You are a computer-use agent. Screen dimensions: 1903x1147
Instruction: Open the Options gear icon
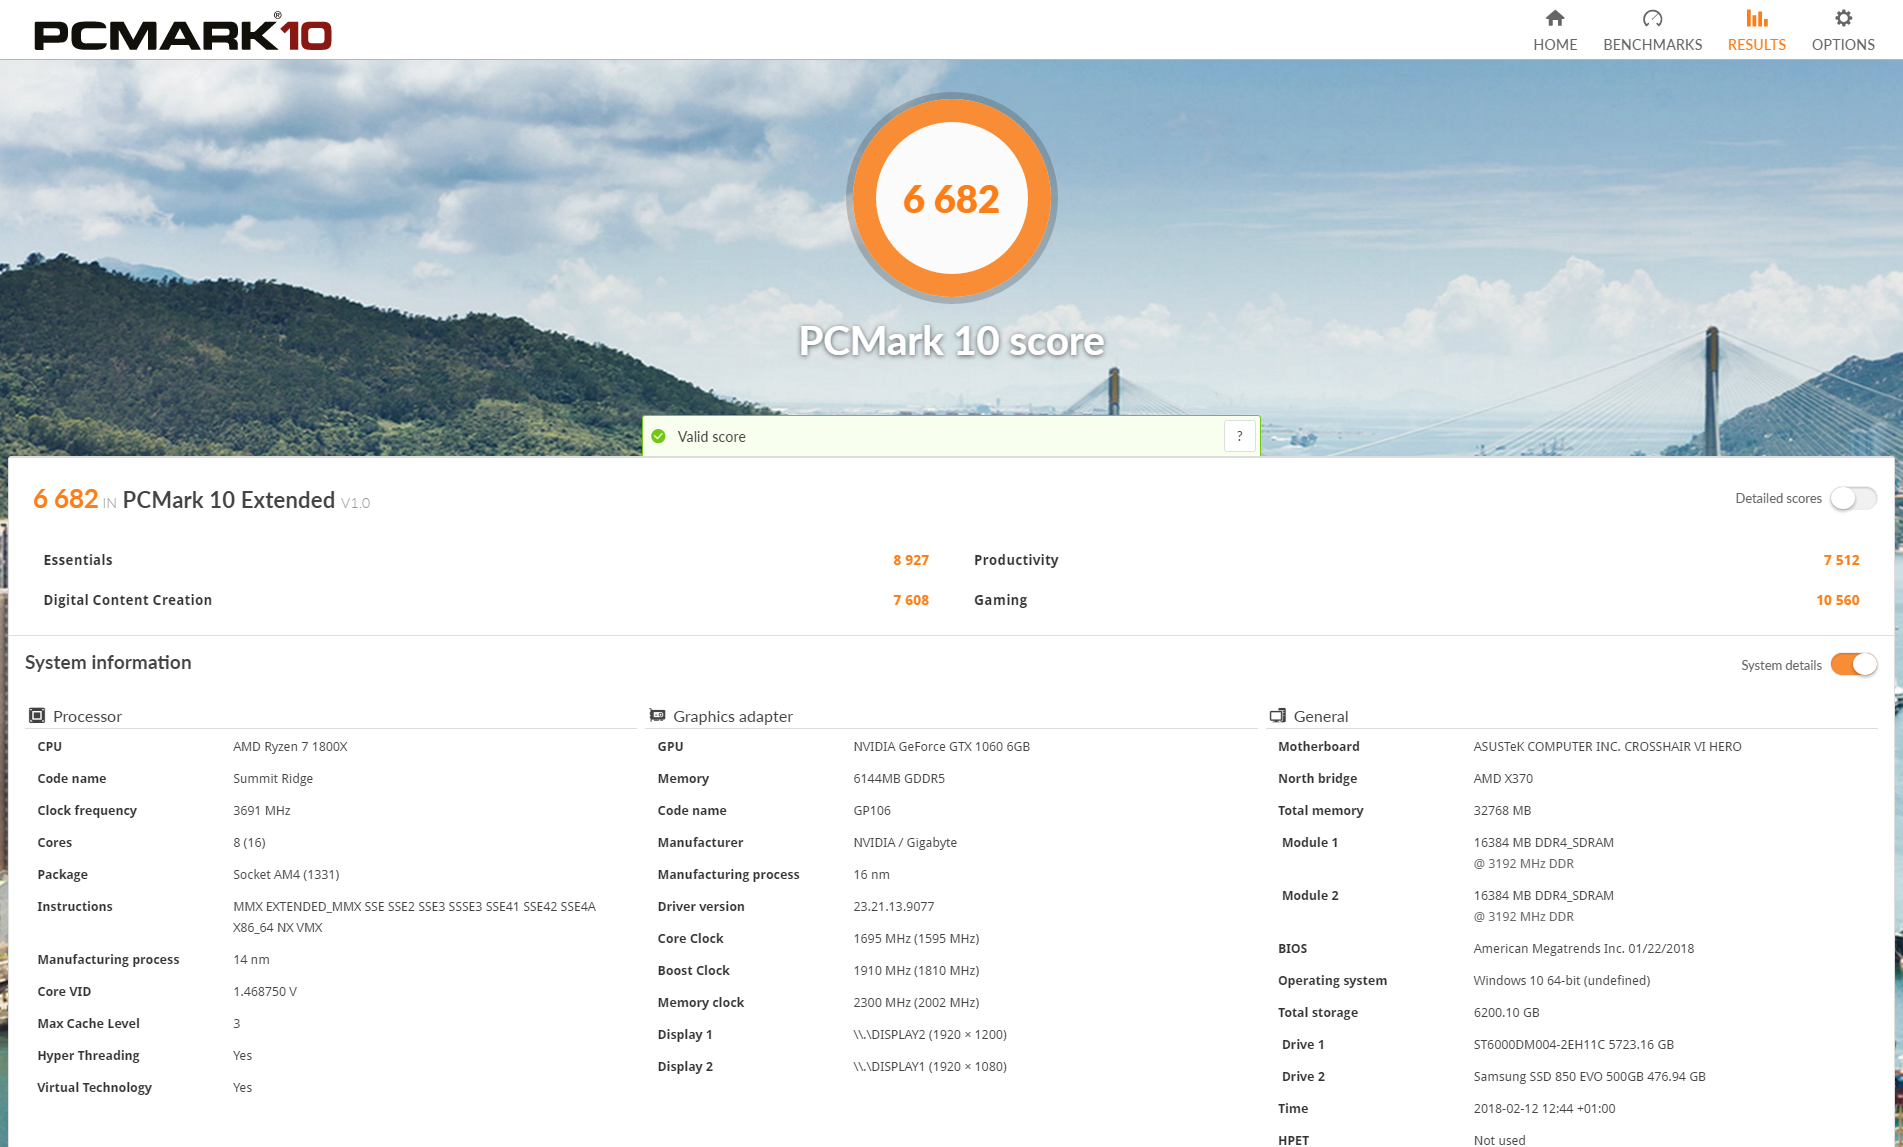click(x=1843, y=18)
